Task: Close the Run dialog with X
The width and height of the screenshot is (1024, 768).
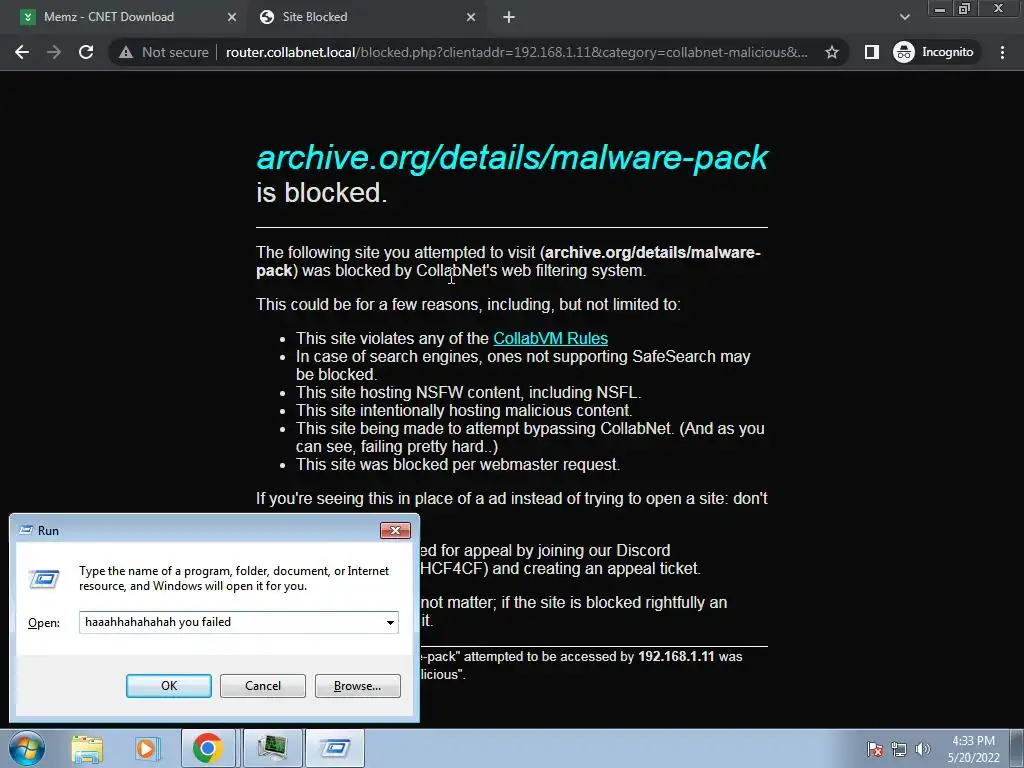Action: pos(395,530)
